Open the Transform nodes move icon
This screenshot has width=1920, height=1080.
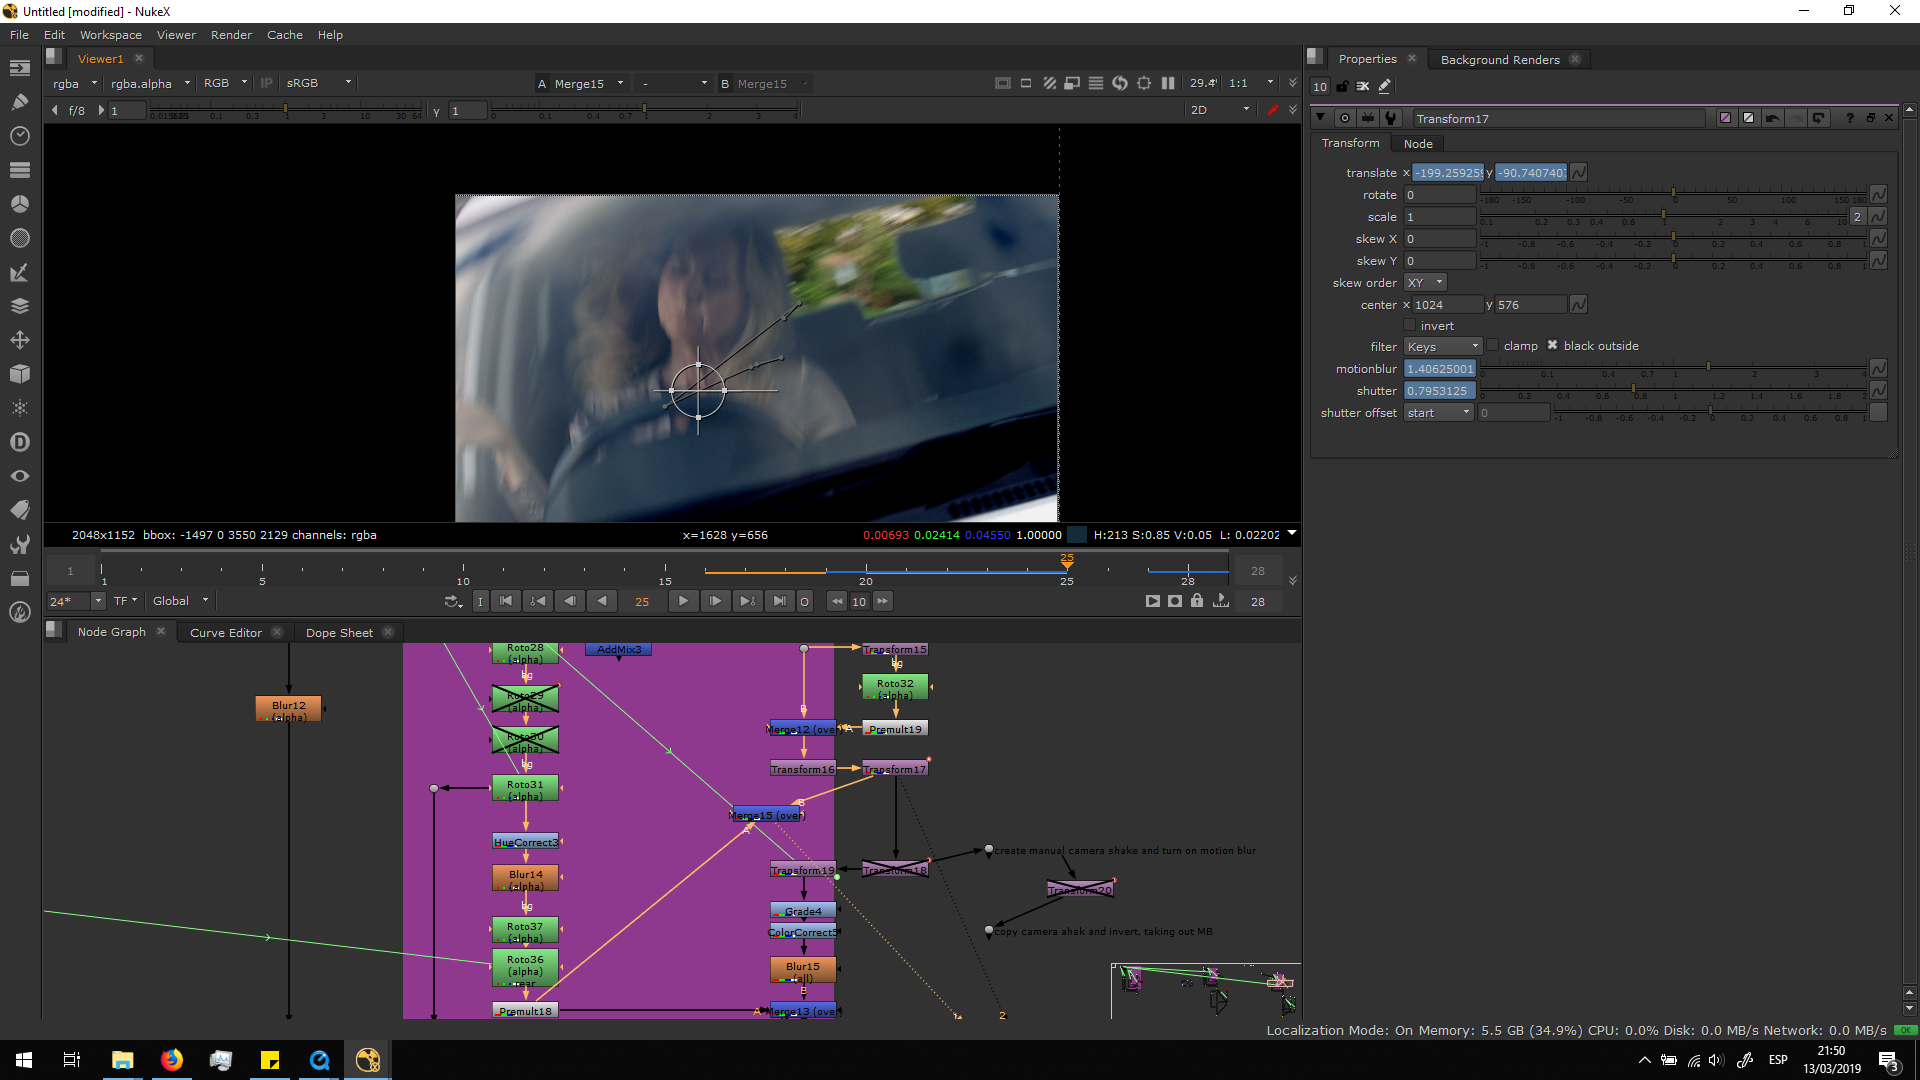pos(19,340)
